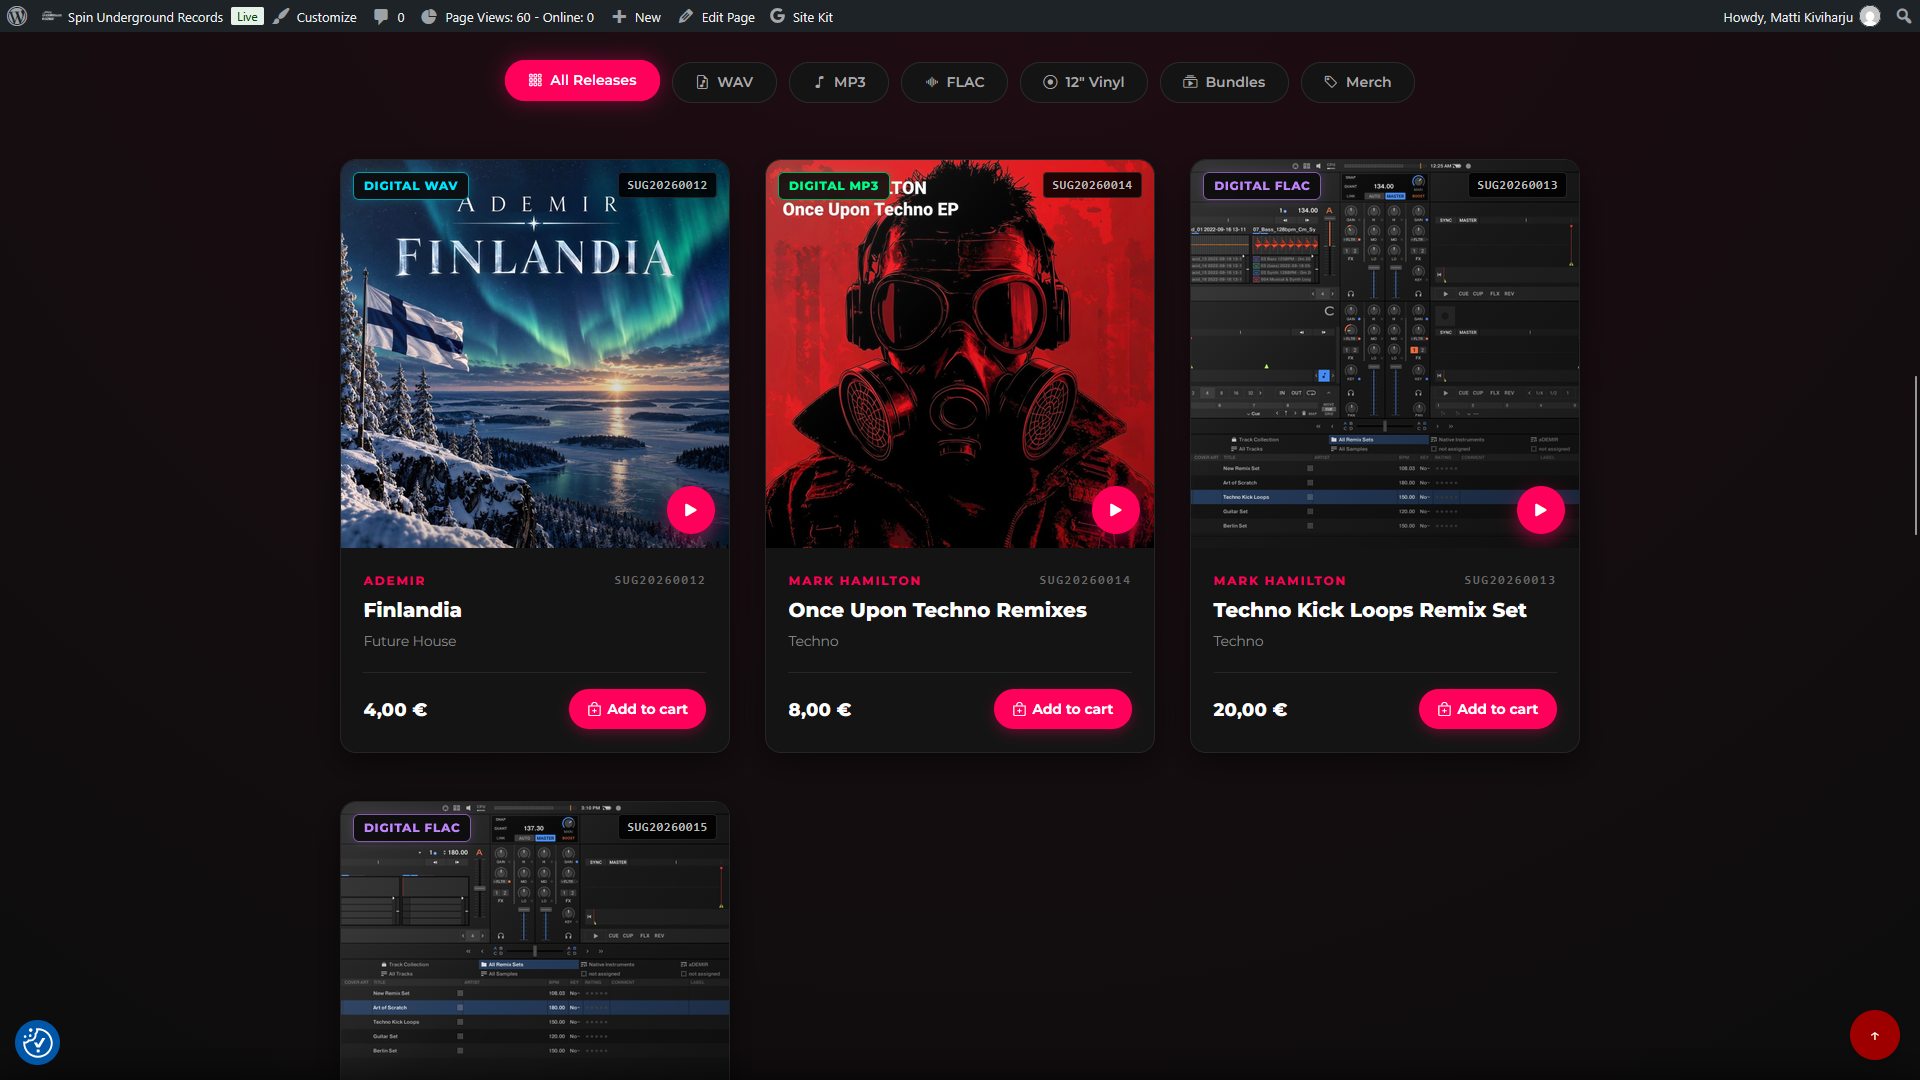
Task: Click the SUG20260014 code on cover
Action: [1092, 185]
